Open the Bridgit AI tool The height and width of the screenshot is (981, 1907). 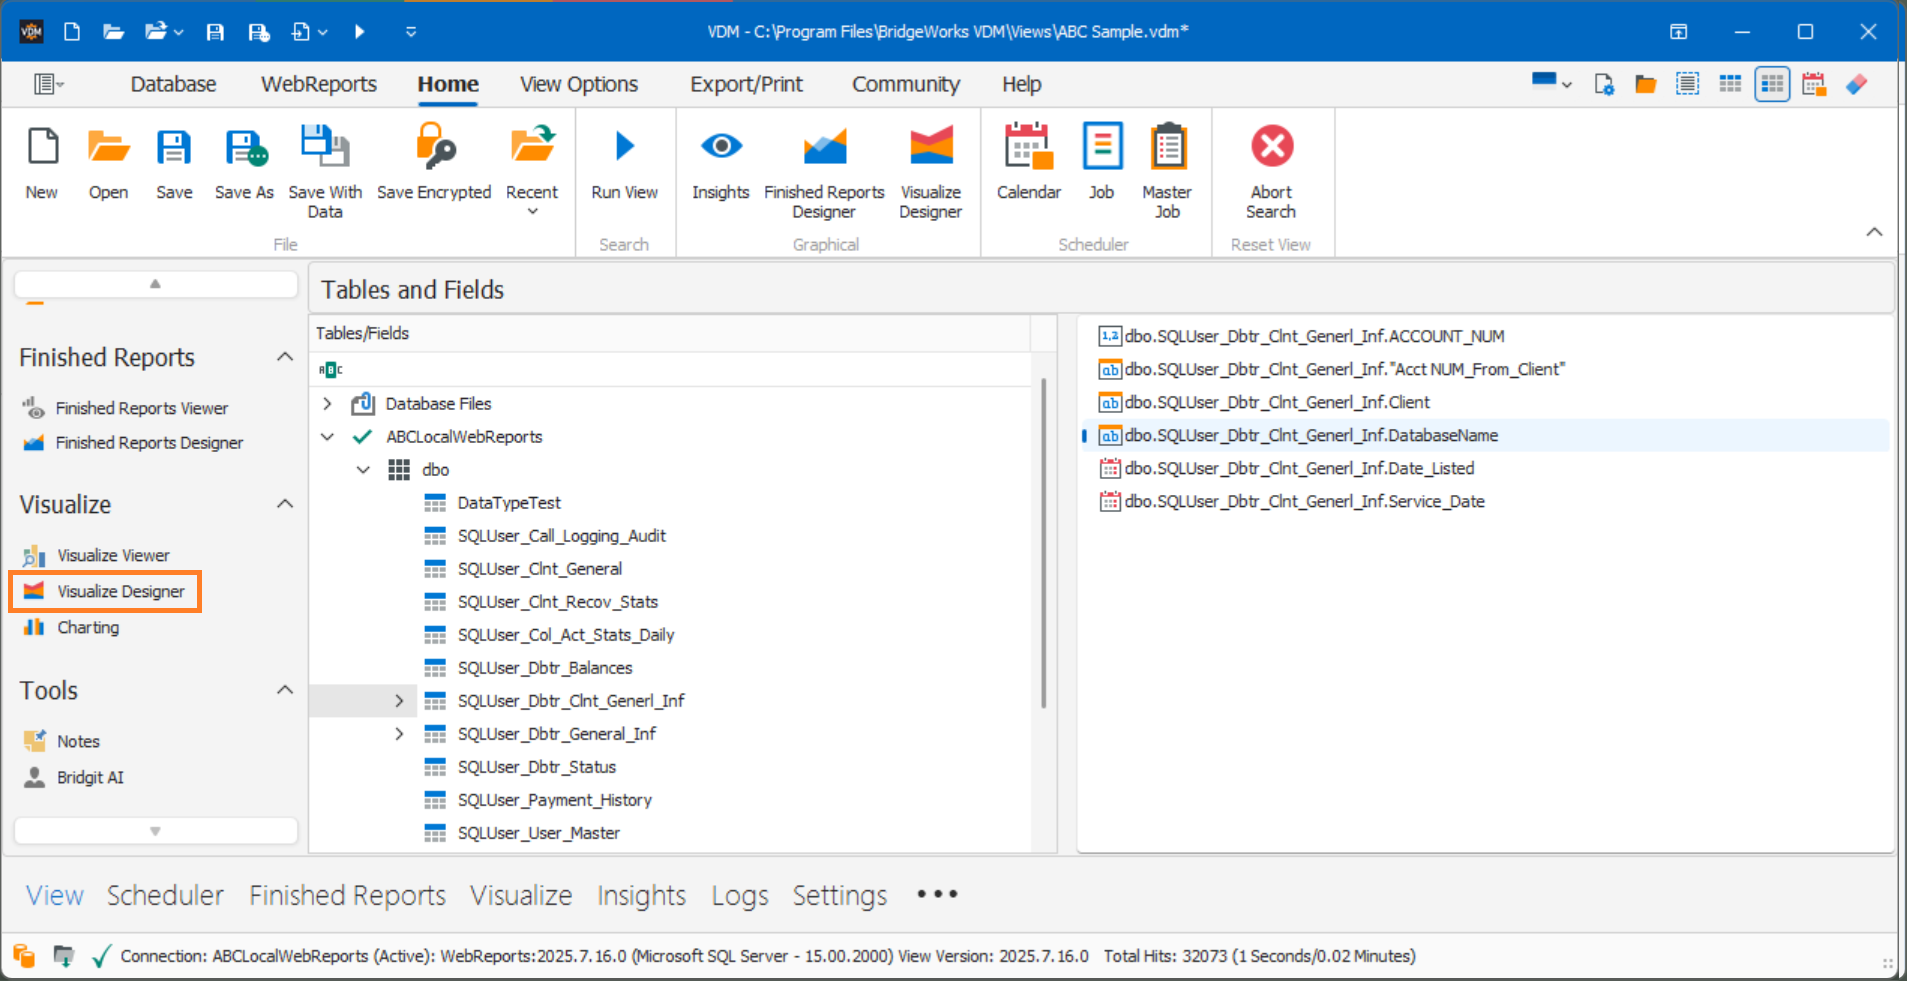90,777
